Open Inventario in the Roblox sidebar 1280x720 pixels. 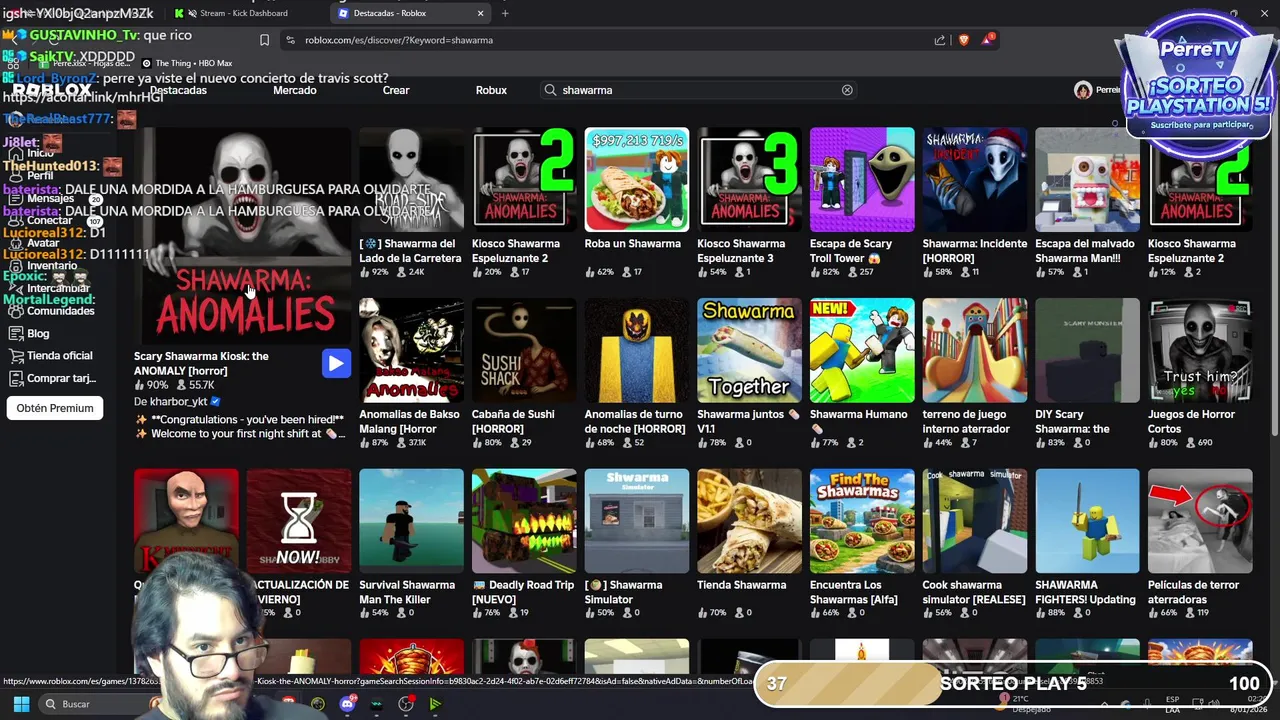click(x=52, y=265)
